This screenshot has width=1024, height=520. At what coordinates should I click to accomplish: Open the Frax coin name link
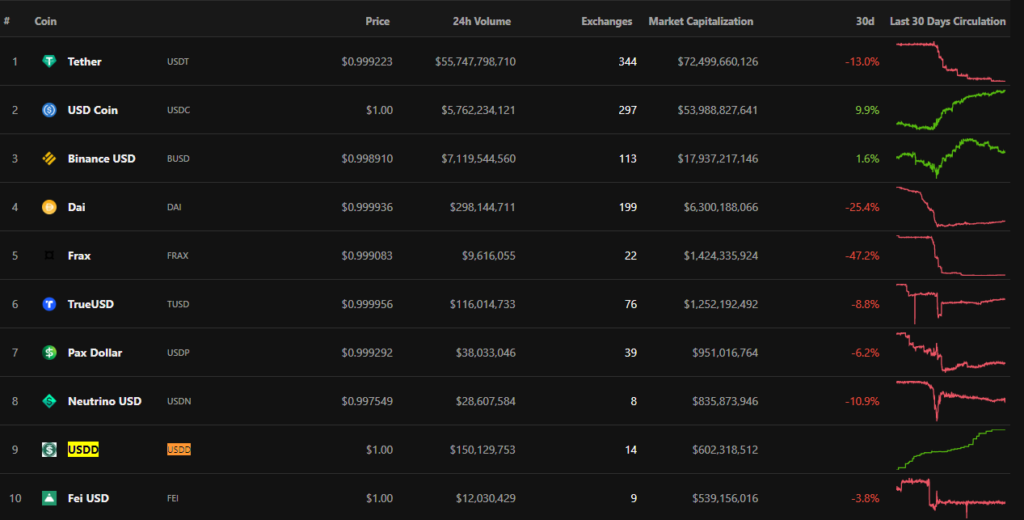point(79,256)
